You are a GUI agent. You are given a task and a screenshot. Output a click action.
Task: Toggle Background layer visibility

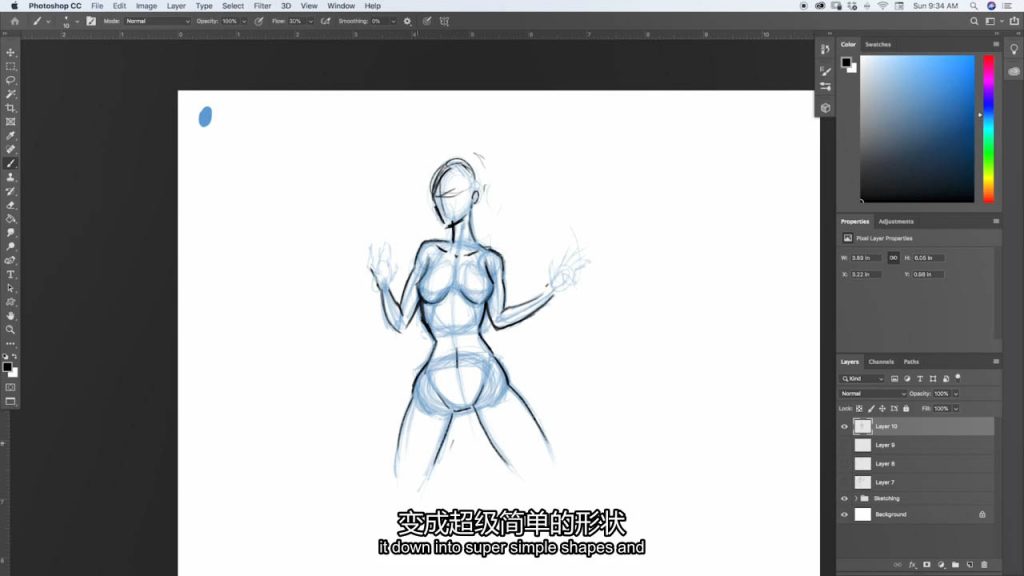(844, 514)
